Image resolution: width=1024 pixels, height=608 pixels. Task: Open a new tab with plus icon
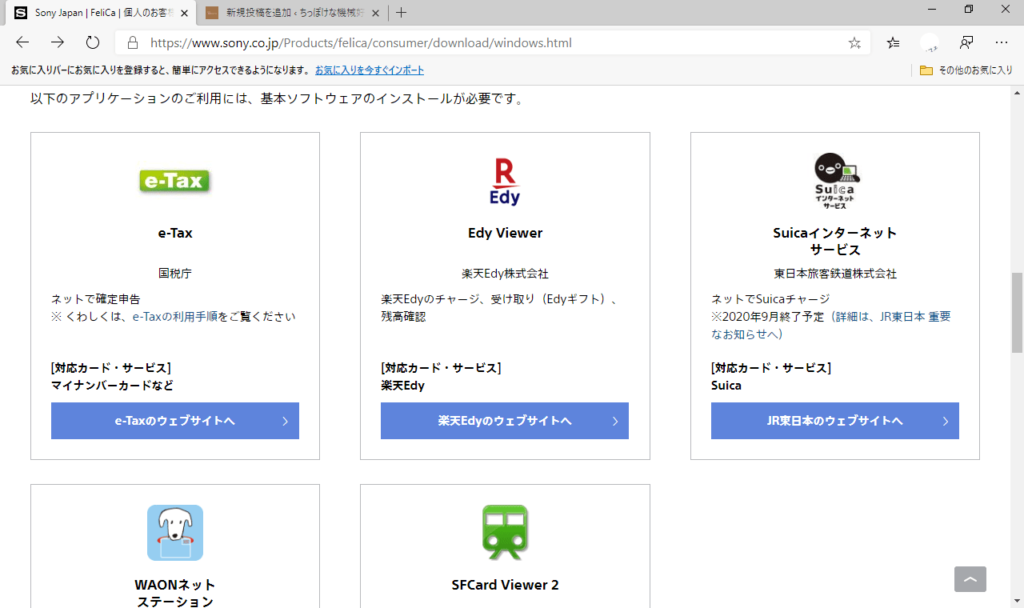401,12
